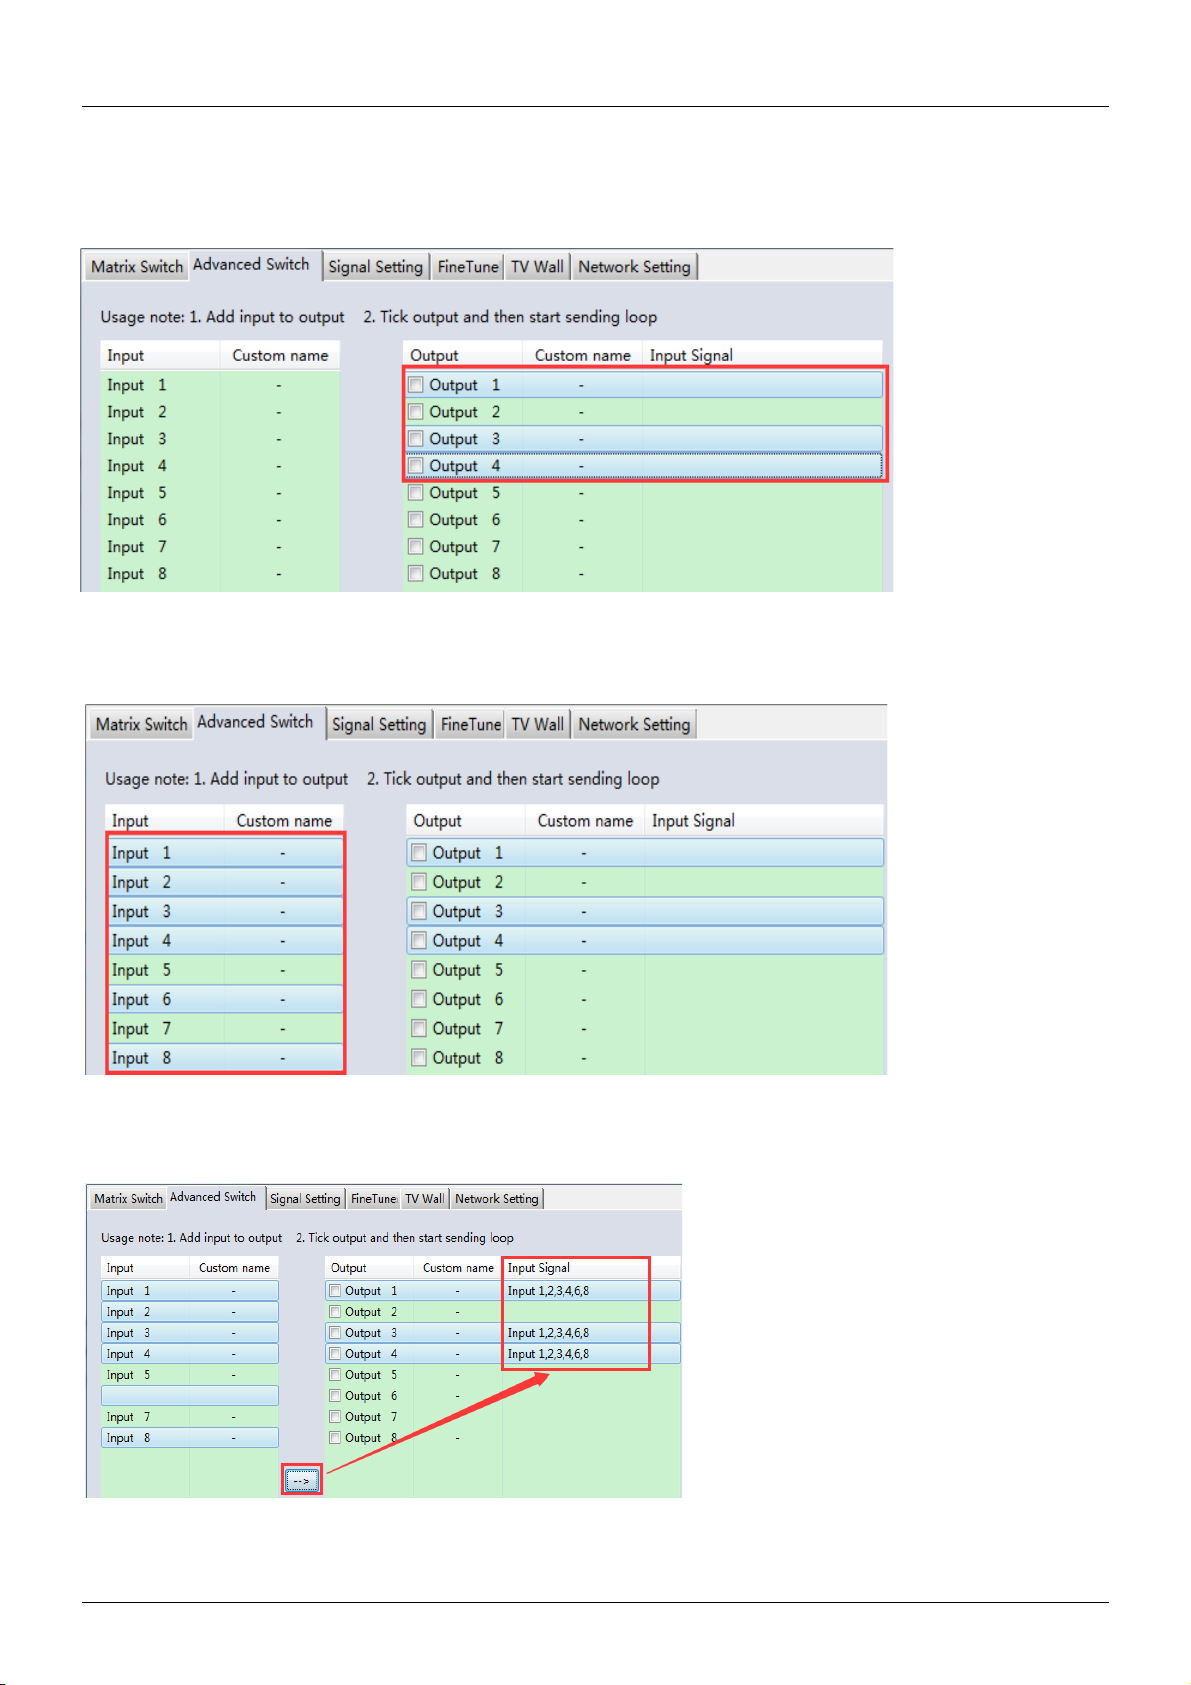The image size is (1191, 1685).
Task: Check Output 4 box in bottom screenshot
Action: (x=335, y=1354)
